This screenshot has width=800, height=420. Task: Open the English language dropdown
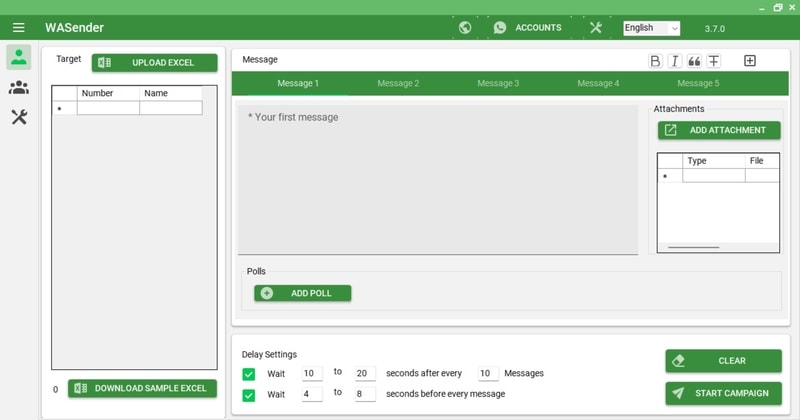click(652, 28)
